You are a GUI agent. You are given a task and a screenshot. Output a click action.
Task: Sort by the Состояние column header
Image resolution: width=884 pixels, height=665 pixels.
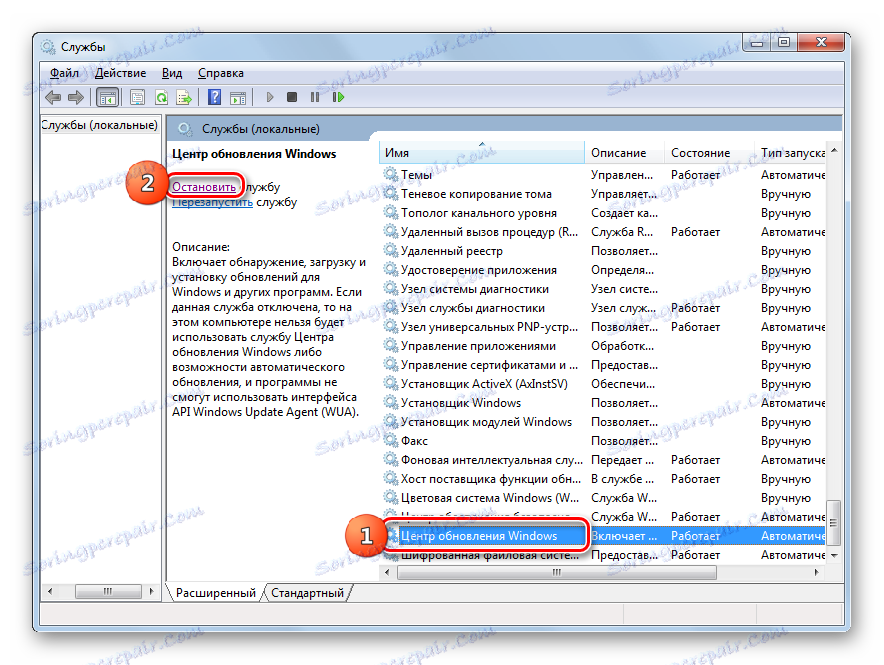(x=709, y=153)
